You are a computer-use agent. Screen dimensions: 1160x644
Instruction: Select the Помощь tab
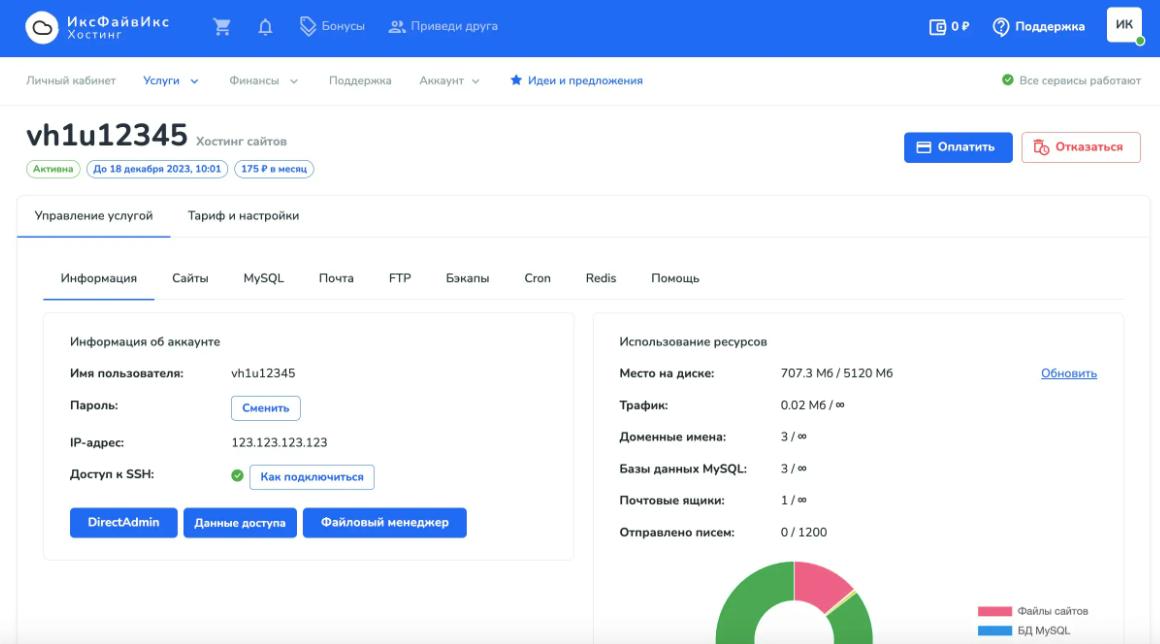pos(675,279)
